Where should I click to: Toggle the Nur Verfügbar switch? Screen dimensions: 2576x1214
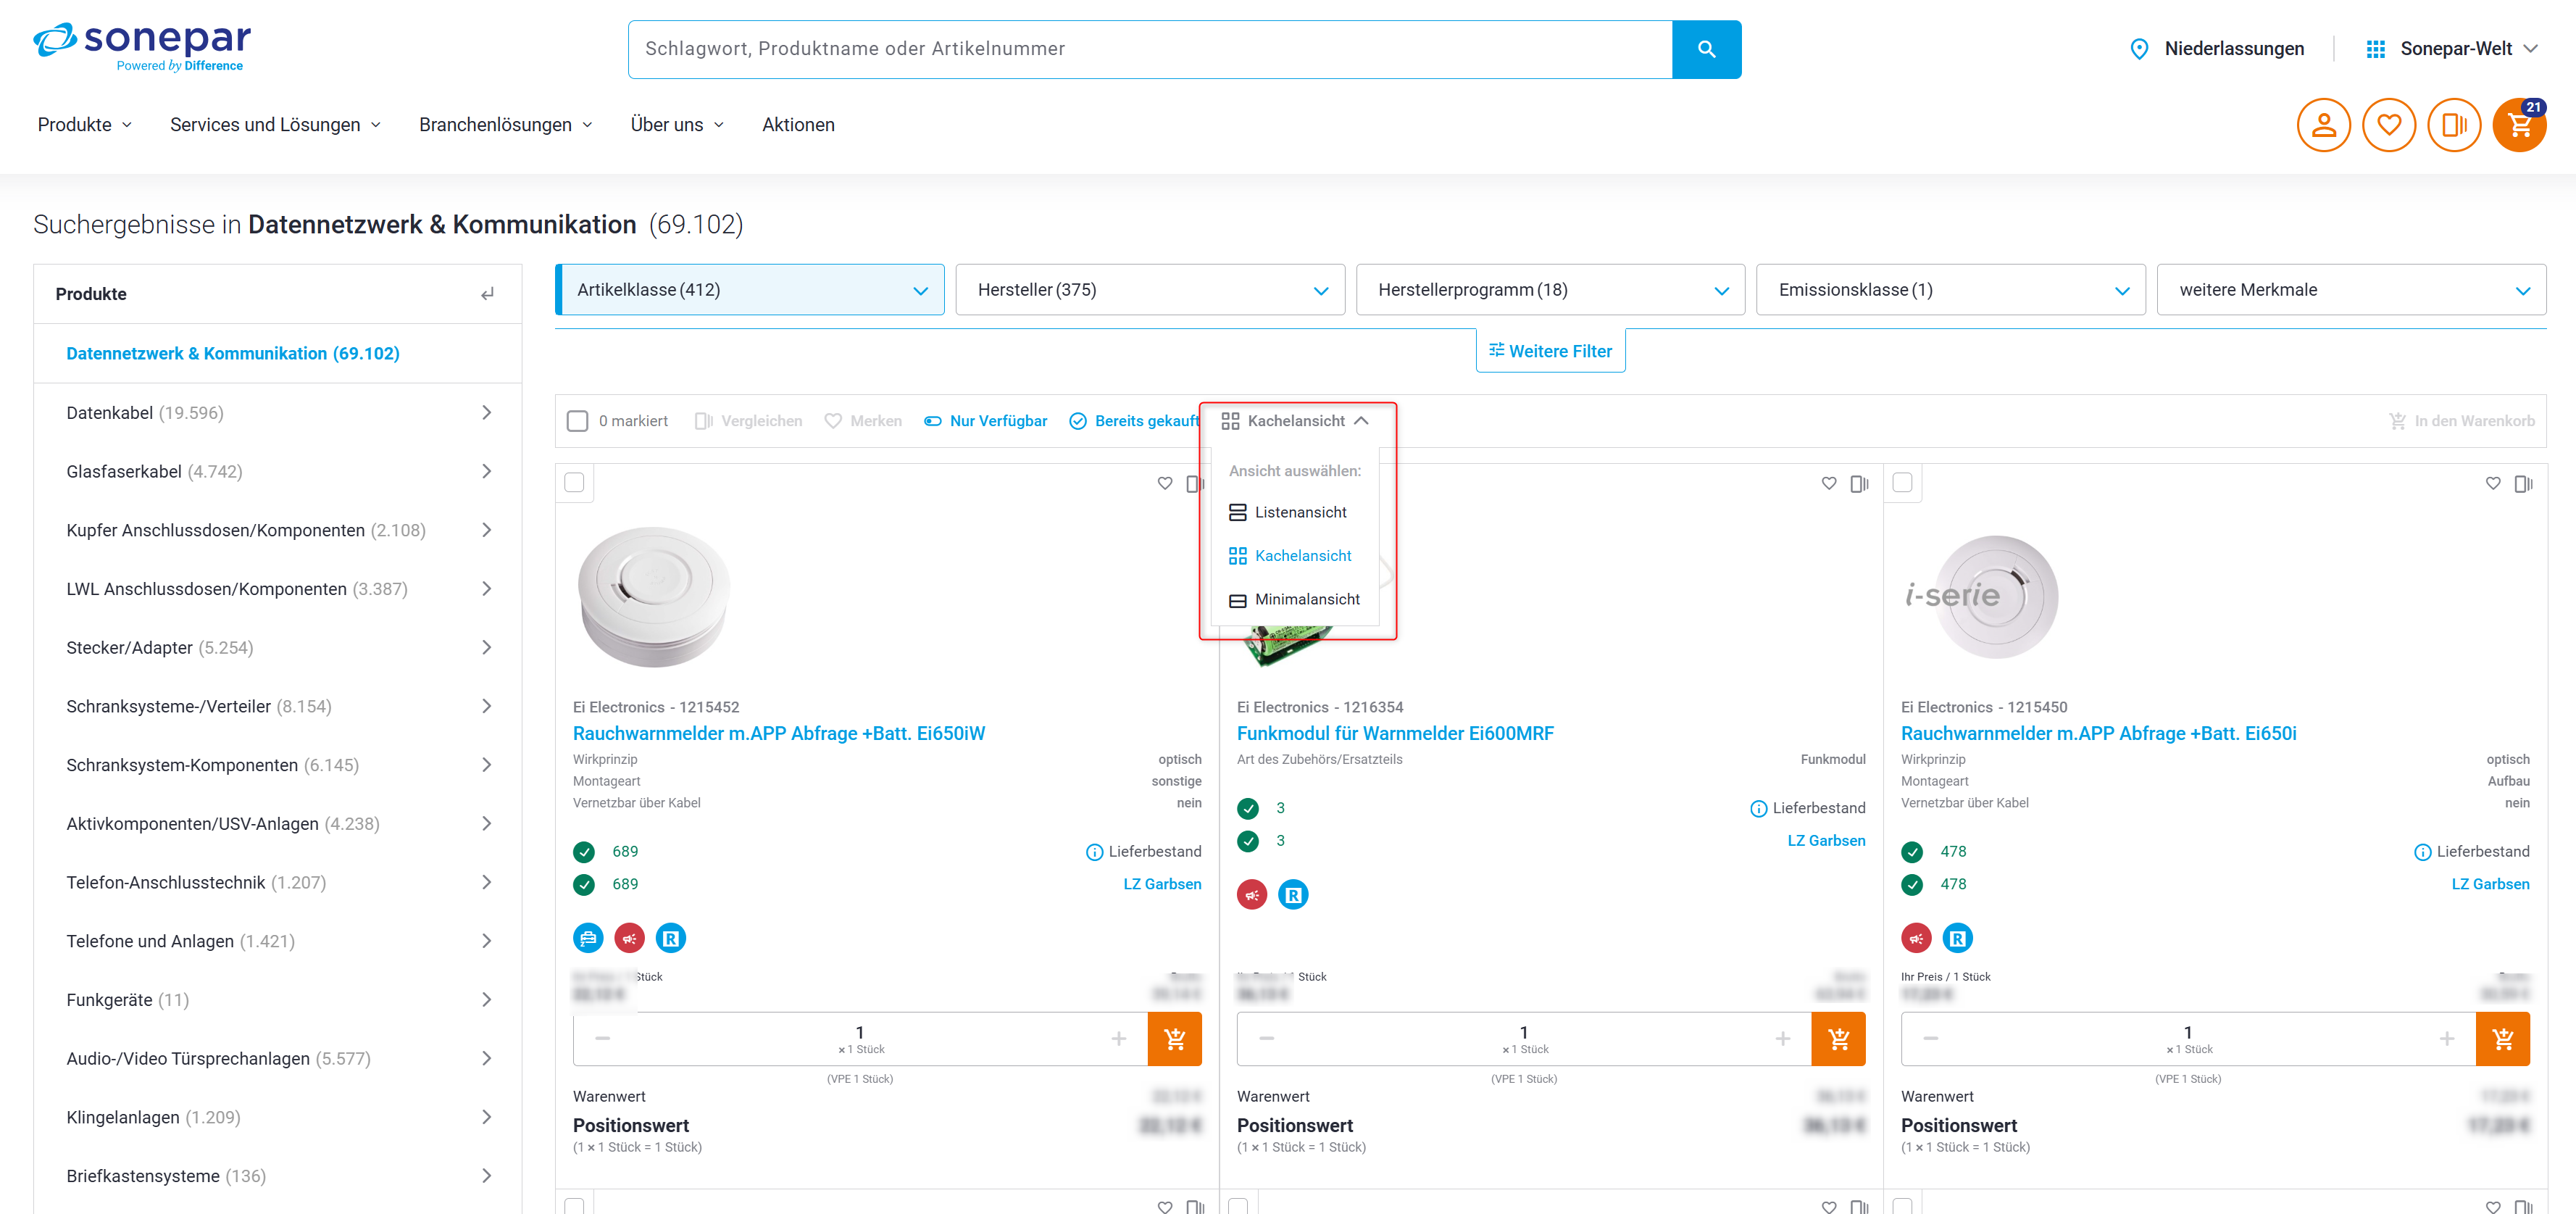(x=985, y=421)
